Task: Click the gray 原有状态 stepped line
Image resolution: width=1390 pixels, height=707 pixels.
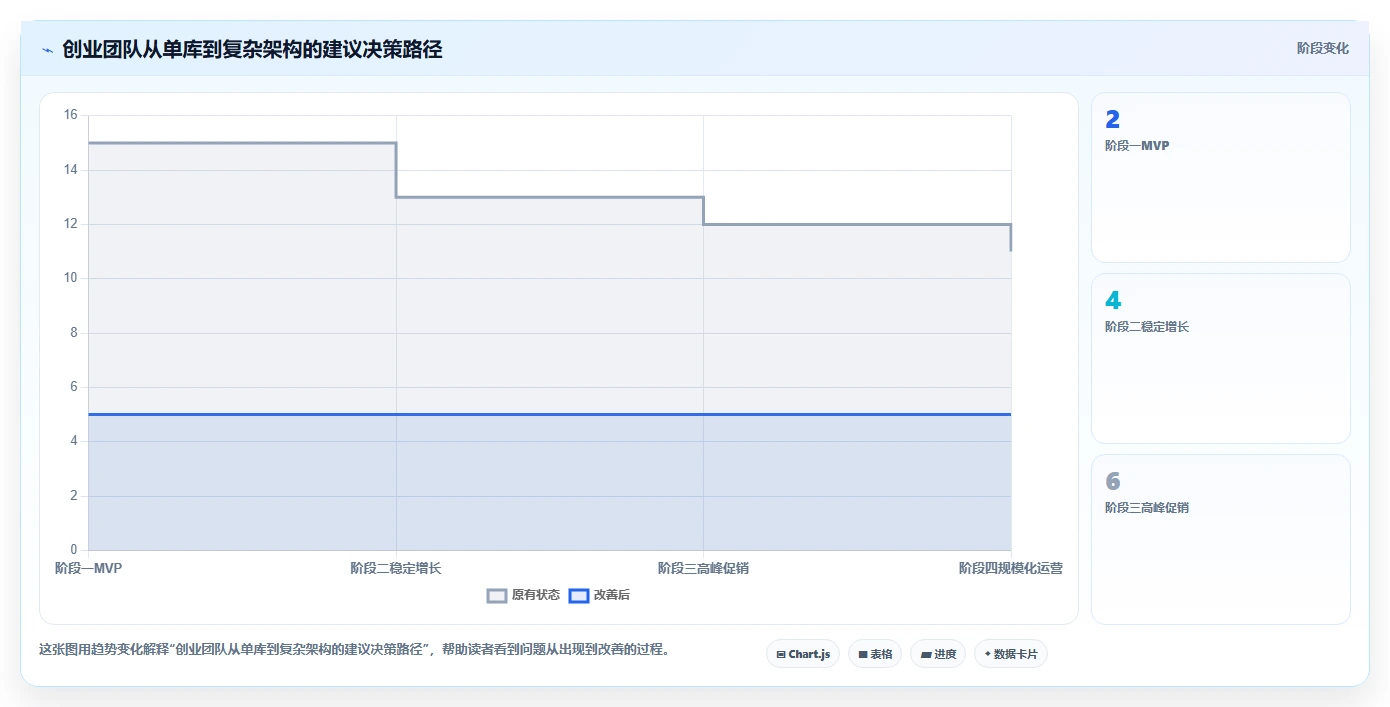Action: [550, 197]
